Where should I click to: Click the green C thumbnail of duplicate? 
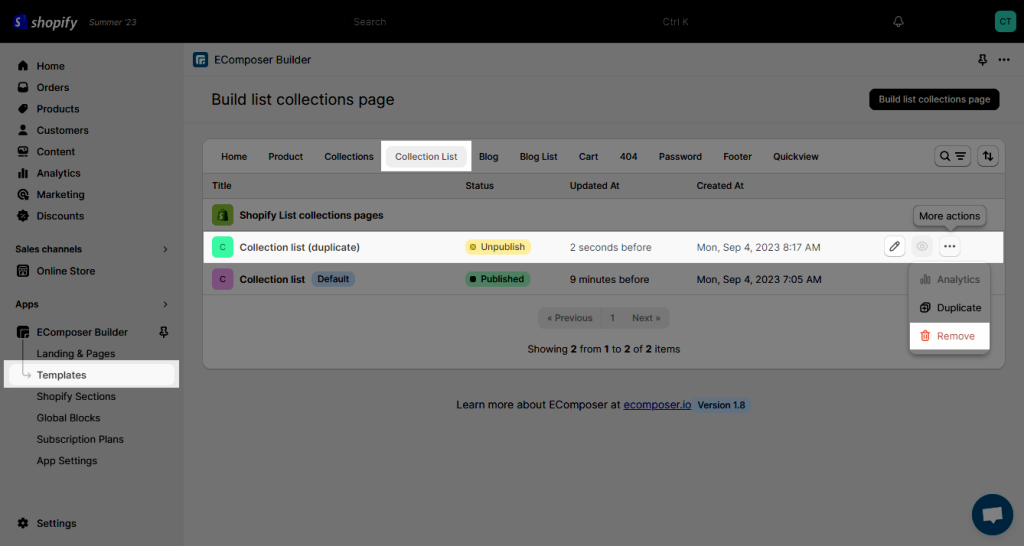click(x=223, y=247)
